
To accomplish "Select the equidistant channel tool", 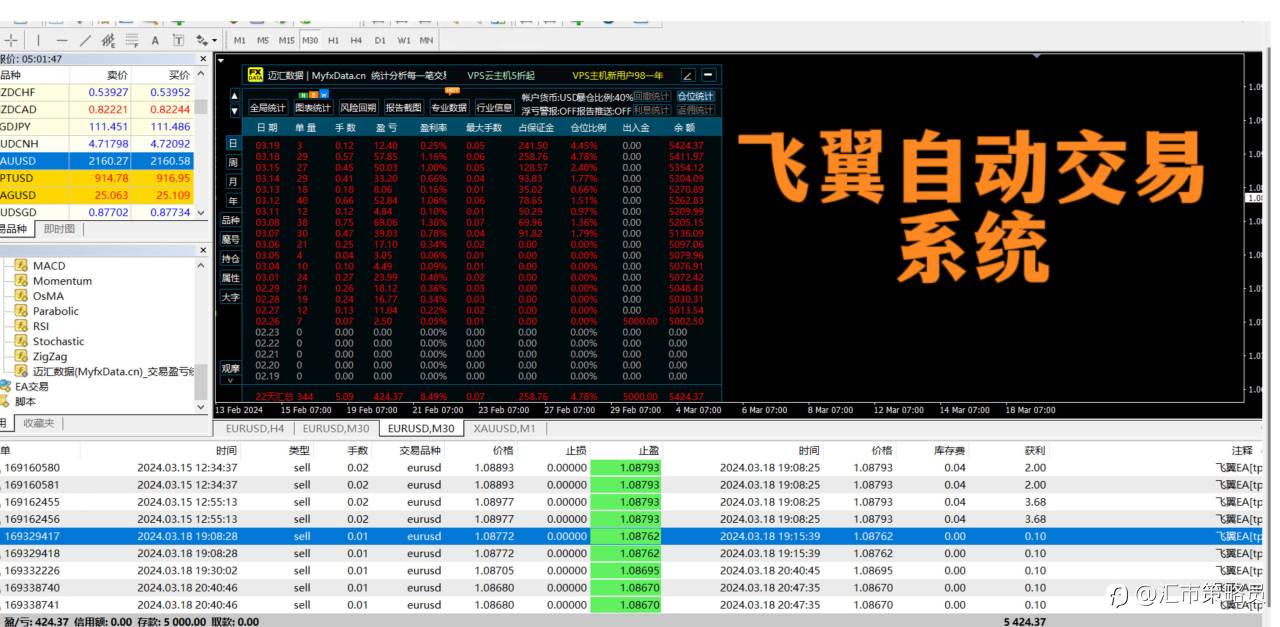I will pyautogui.click(x=108, y=40).
